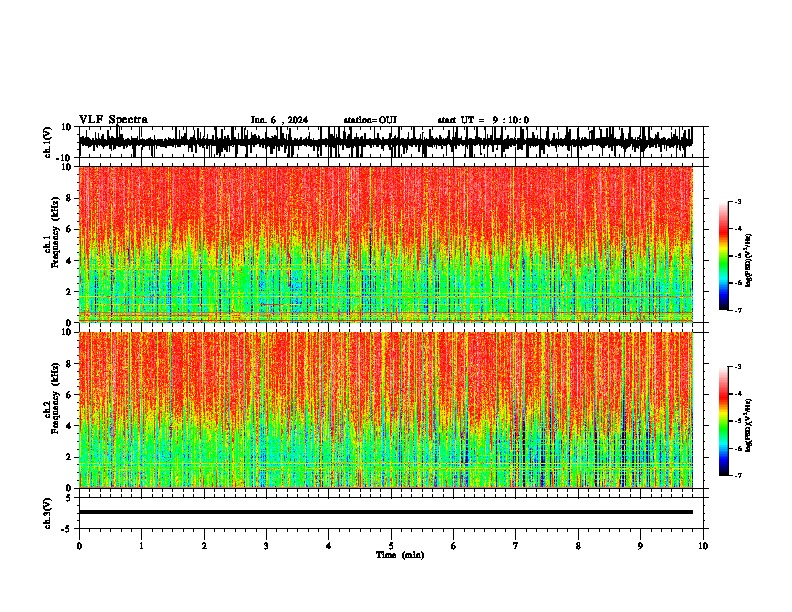Click time axis tick label "1"

coord(141,546)
